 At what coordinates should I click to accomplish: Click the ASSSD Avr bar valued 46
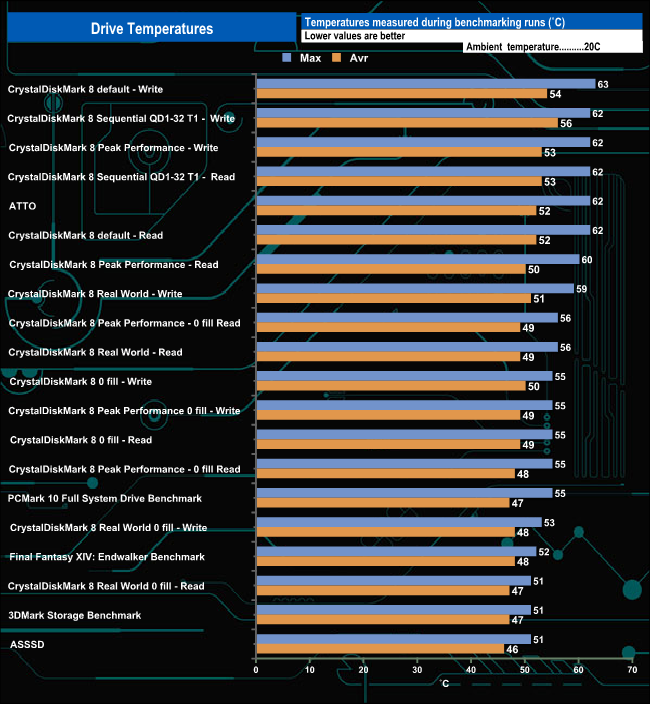(x=380, y=649)
